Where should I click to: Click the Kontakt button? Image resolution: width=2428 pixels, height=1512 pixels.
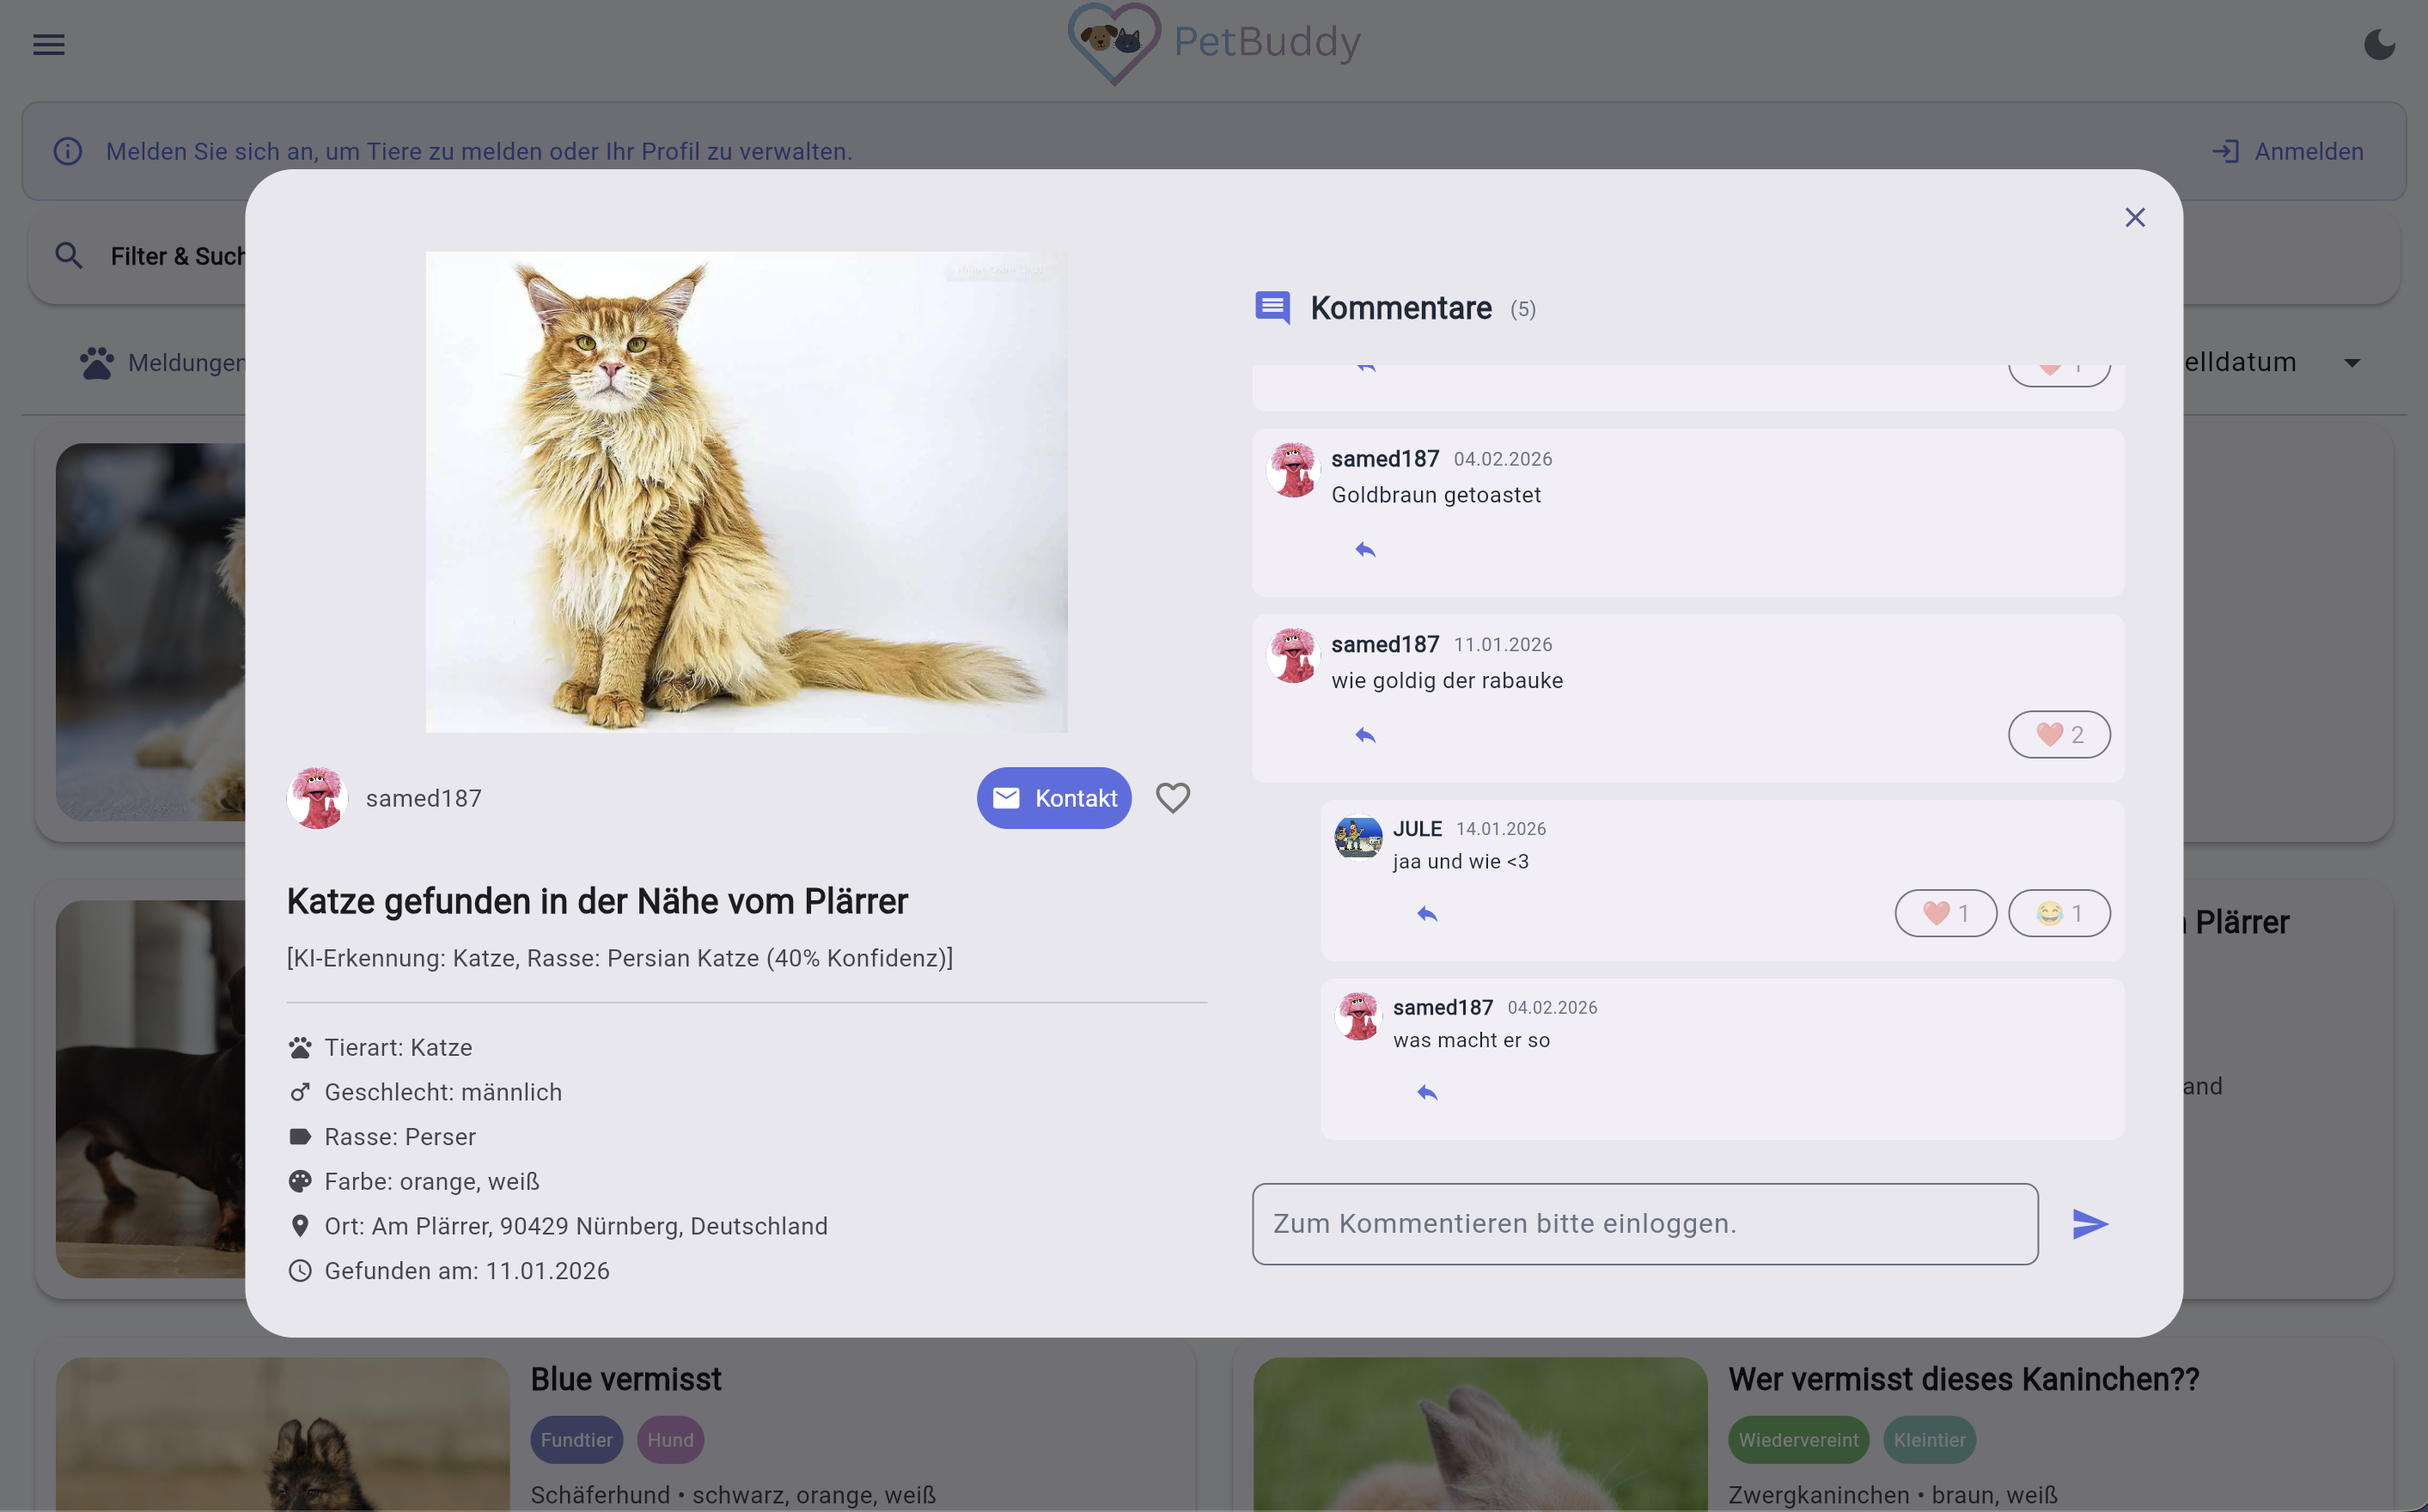[x=1054, y=798]
